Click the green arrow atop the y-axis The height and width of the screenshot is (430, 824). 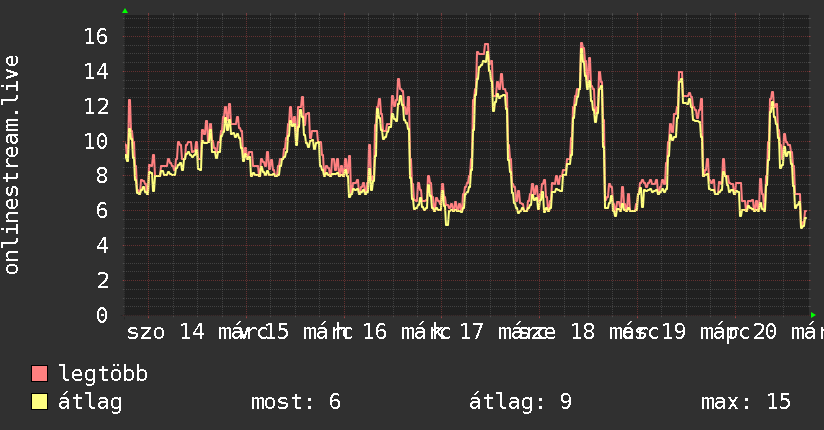[x=125, y=11]
